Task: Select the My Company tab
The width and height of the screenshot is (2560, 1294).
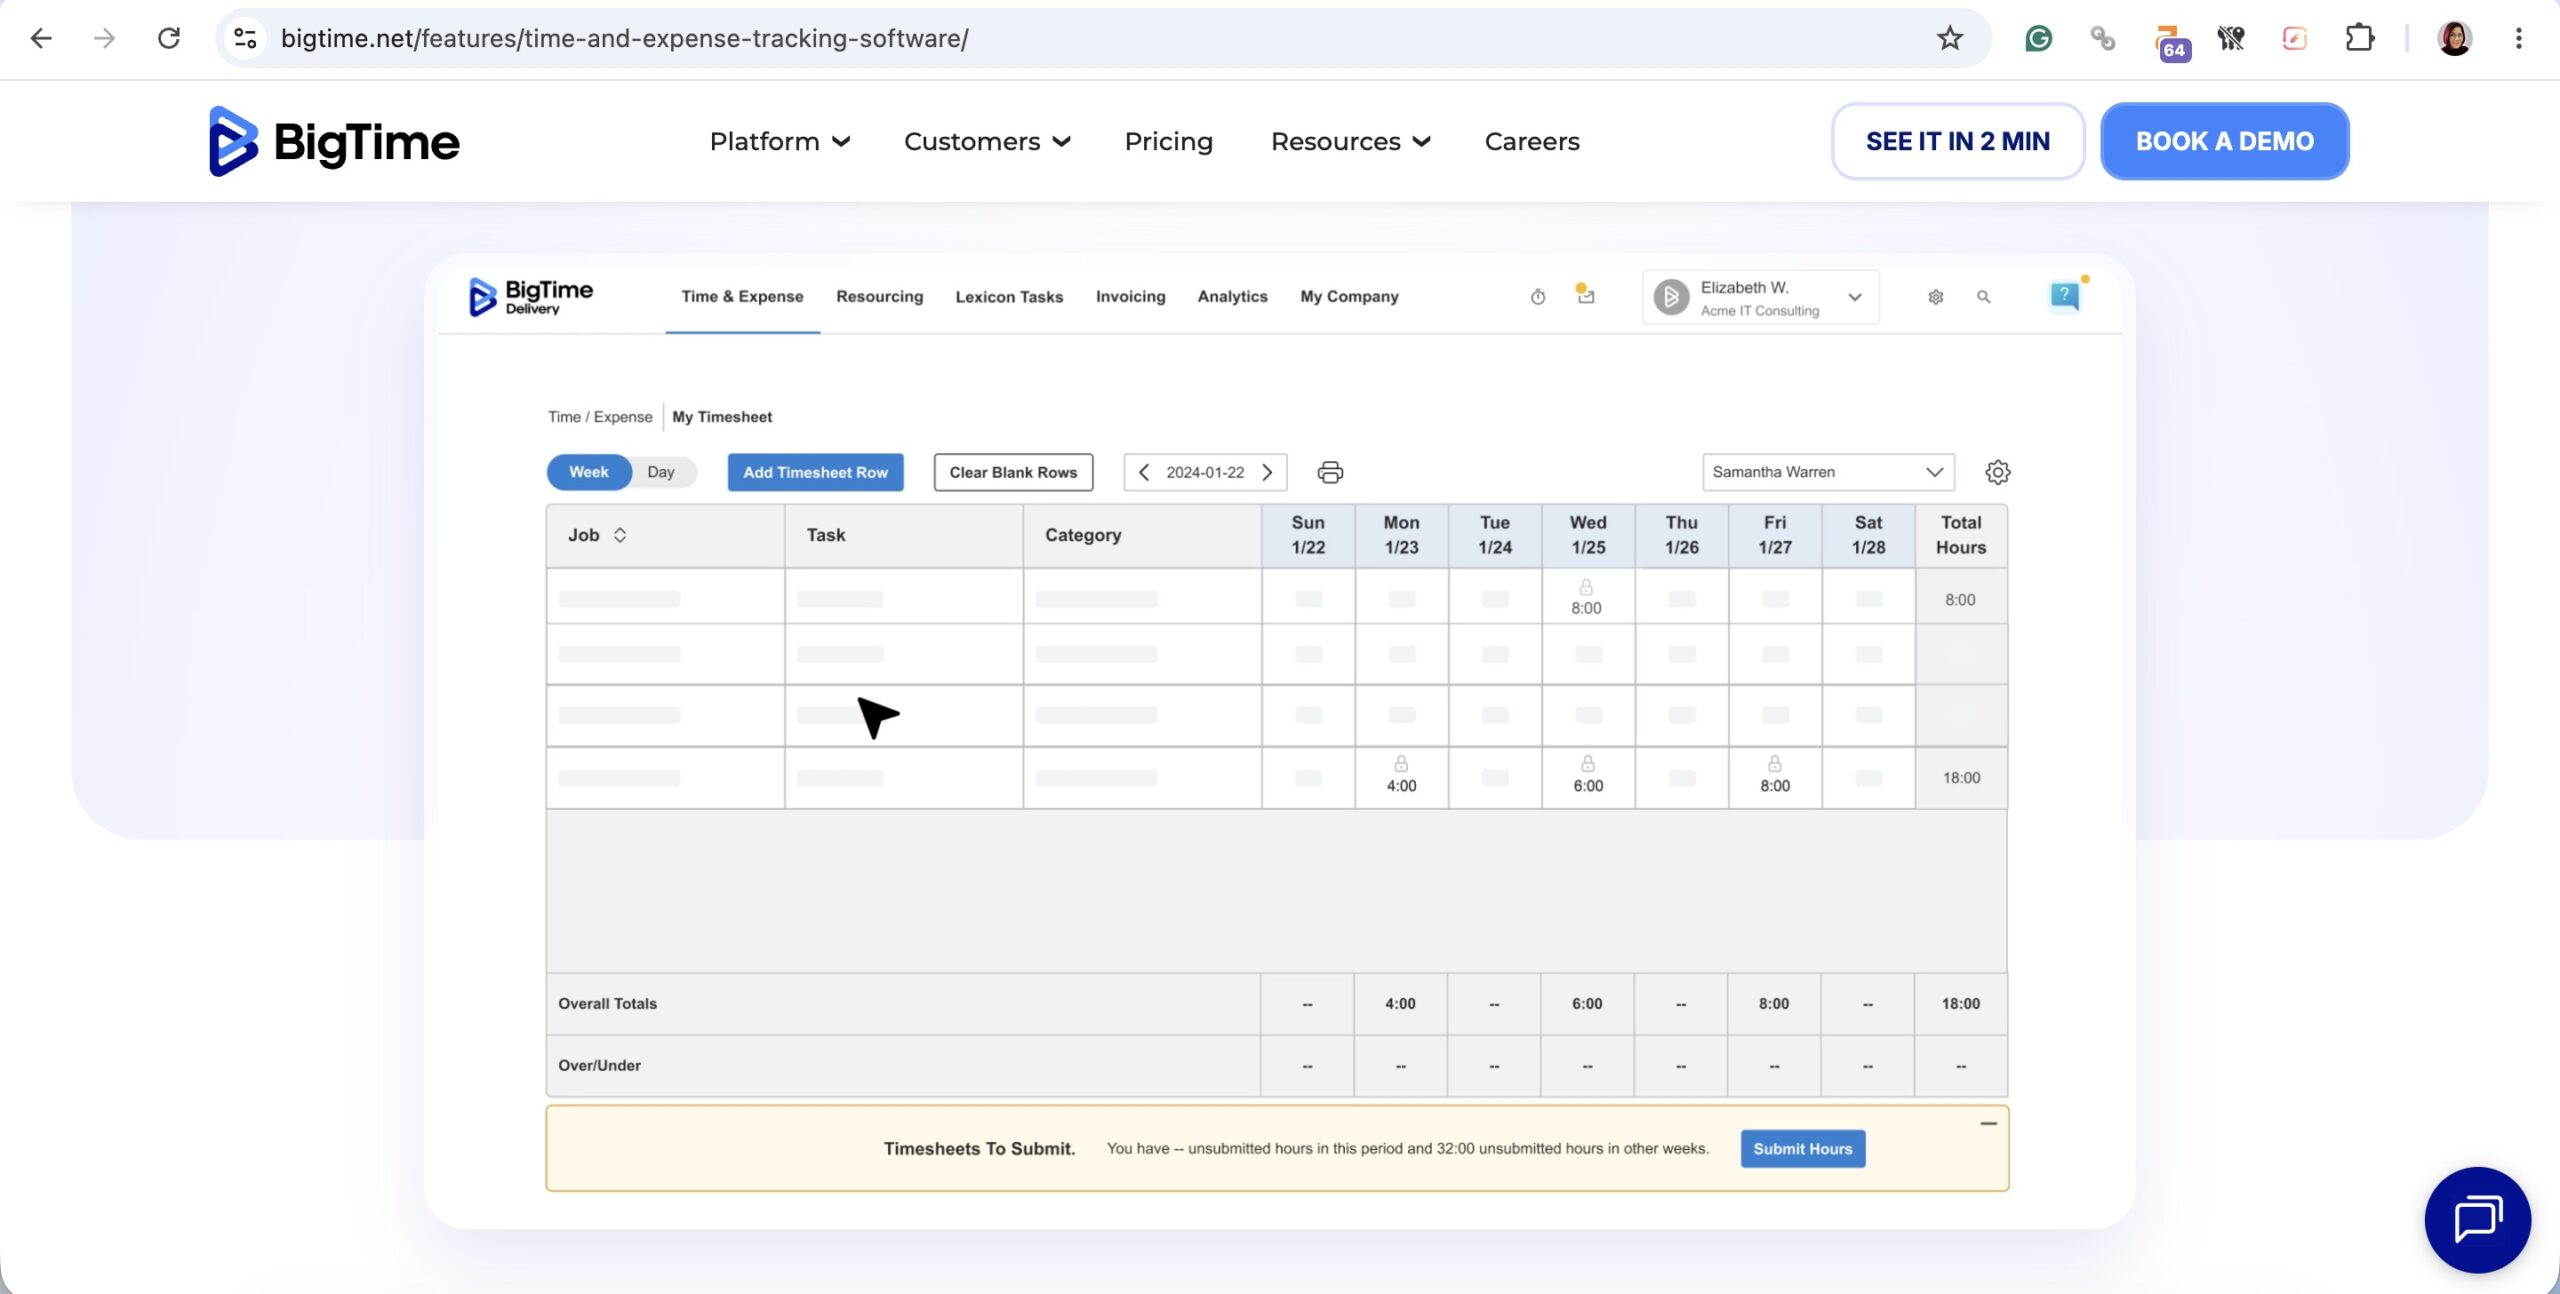Action: pyautogui.click(x=1349, y=297)
